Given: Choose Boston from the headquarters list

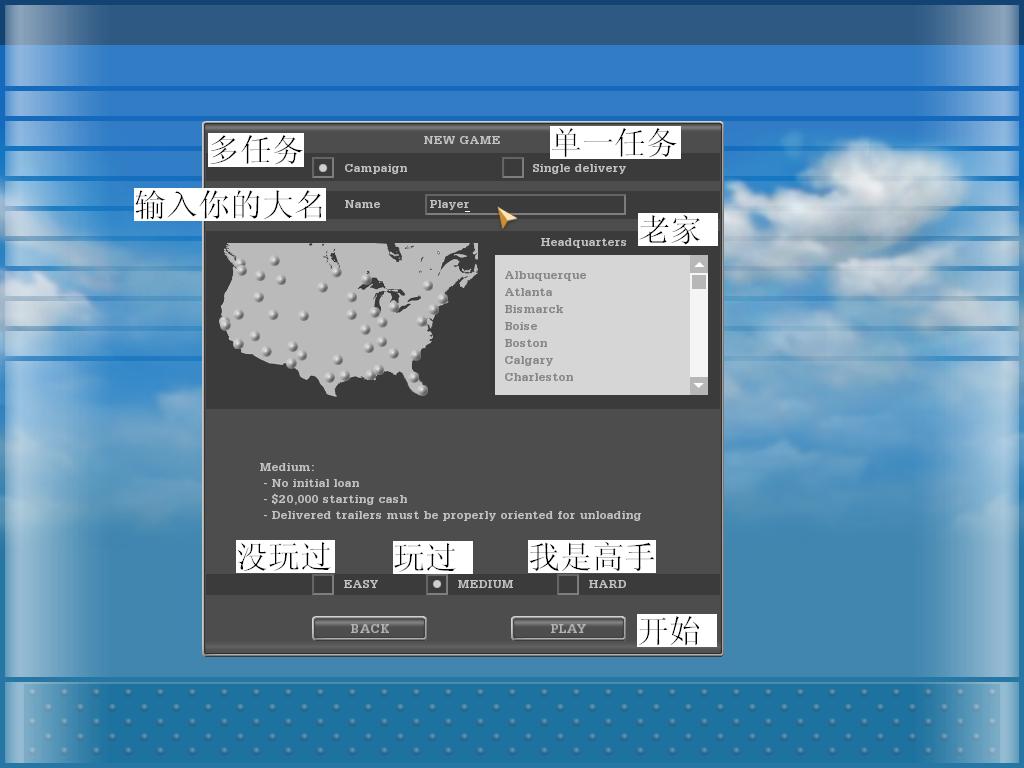Looking at the screenshot, I should tap(526, 343).
